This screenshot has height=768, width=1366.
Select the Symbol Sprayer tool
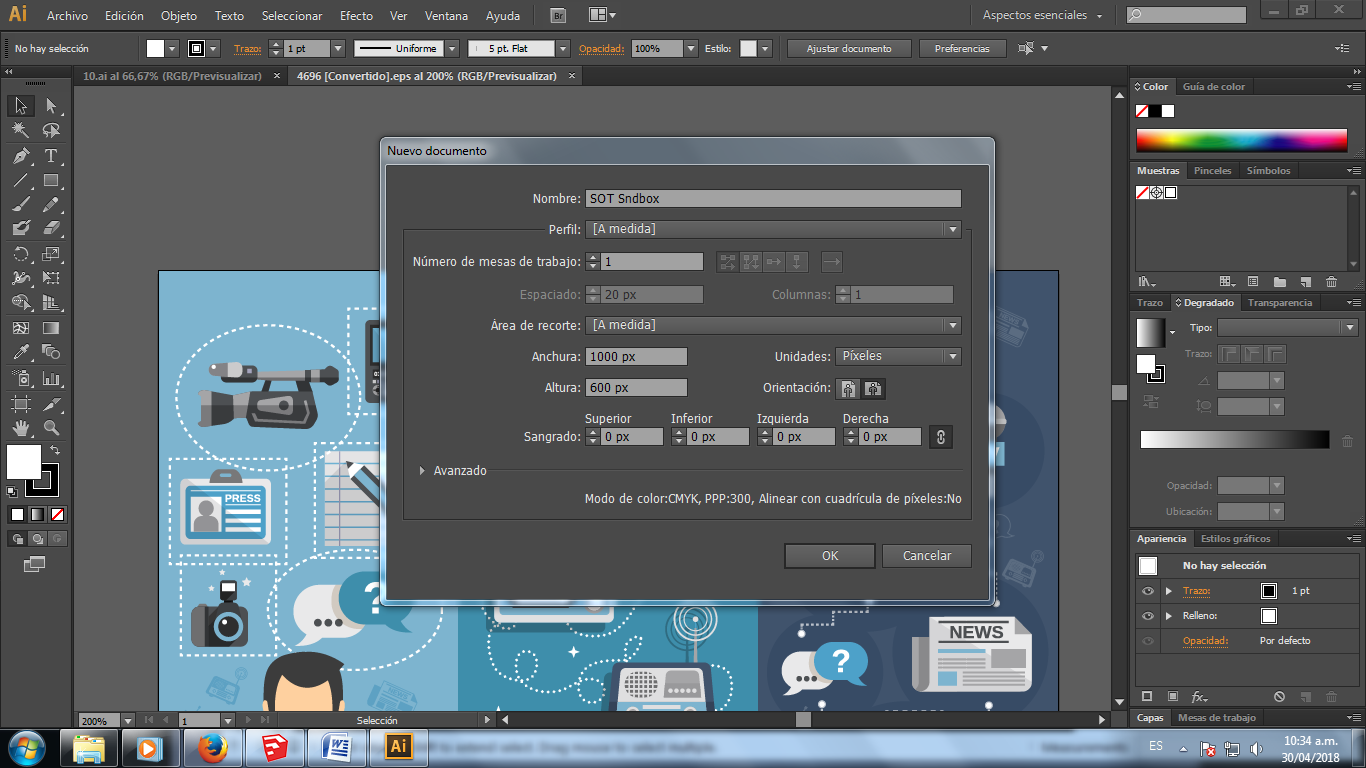[x=20, y=379]
